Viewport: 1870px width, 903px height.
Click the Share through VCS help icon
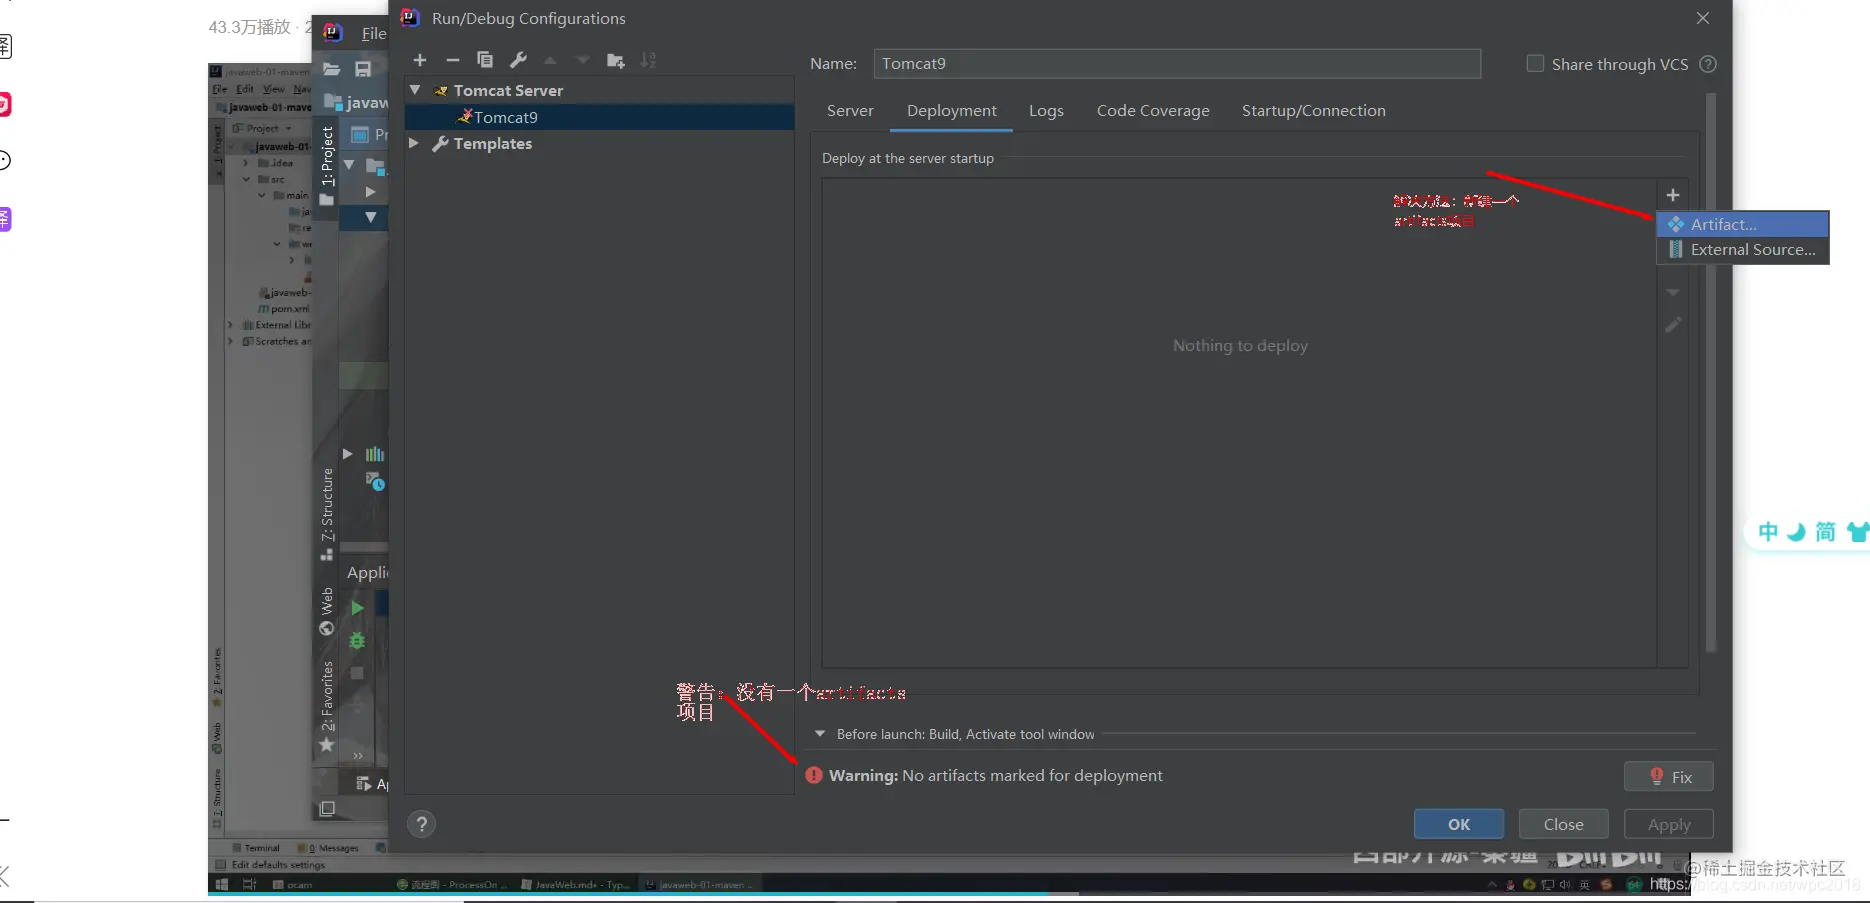(1708, 64)
